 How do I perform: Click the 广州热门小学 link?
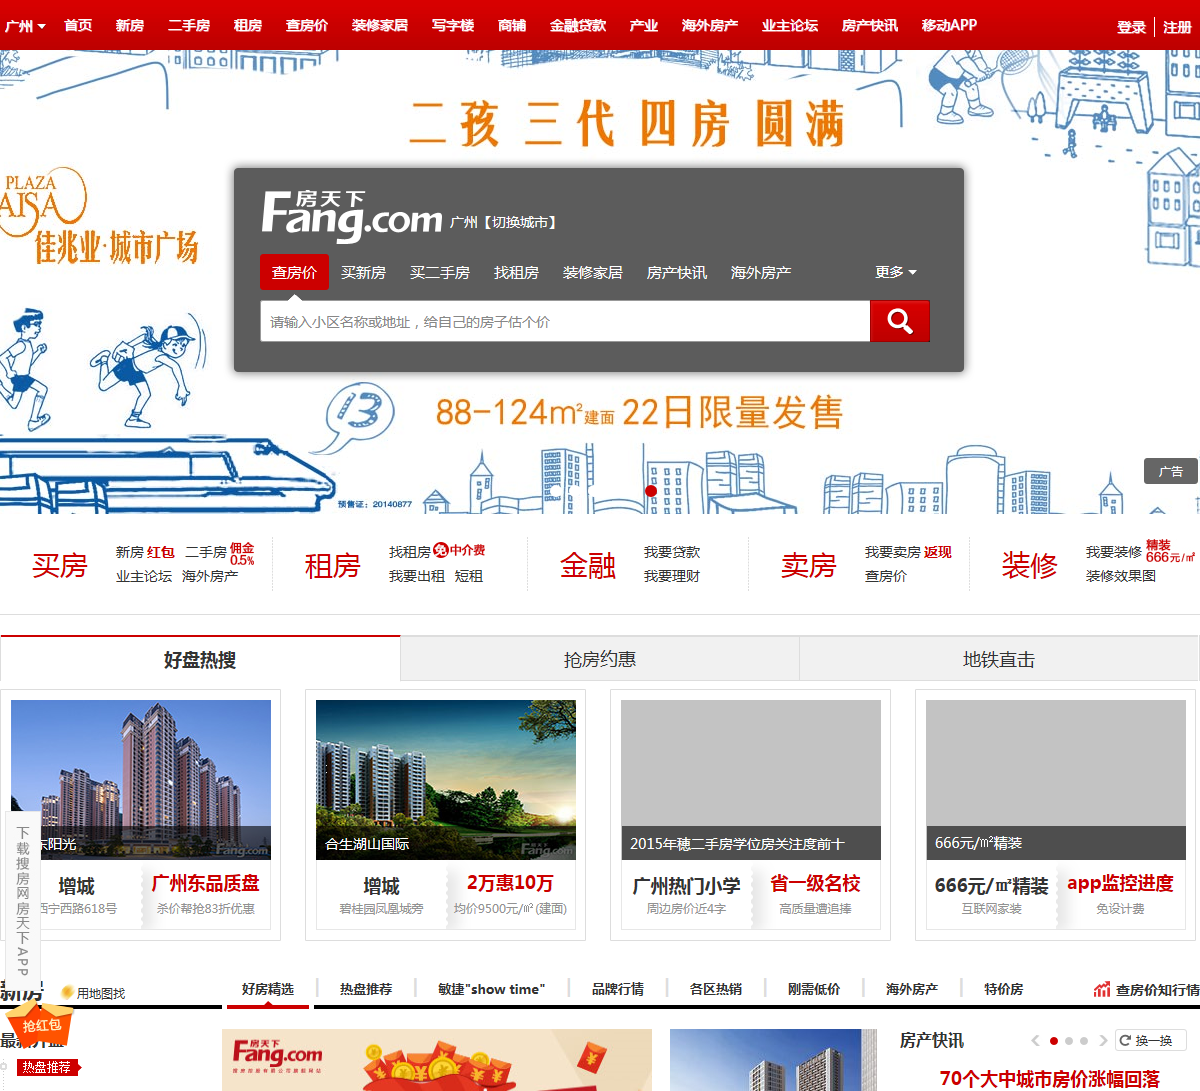[686, 886]
